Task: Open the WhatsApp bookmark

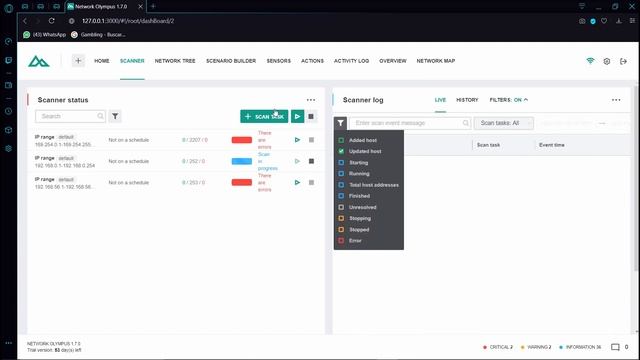Action: click(44, 35)
